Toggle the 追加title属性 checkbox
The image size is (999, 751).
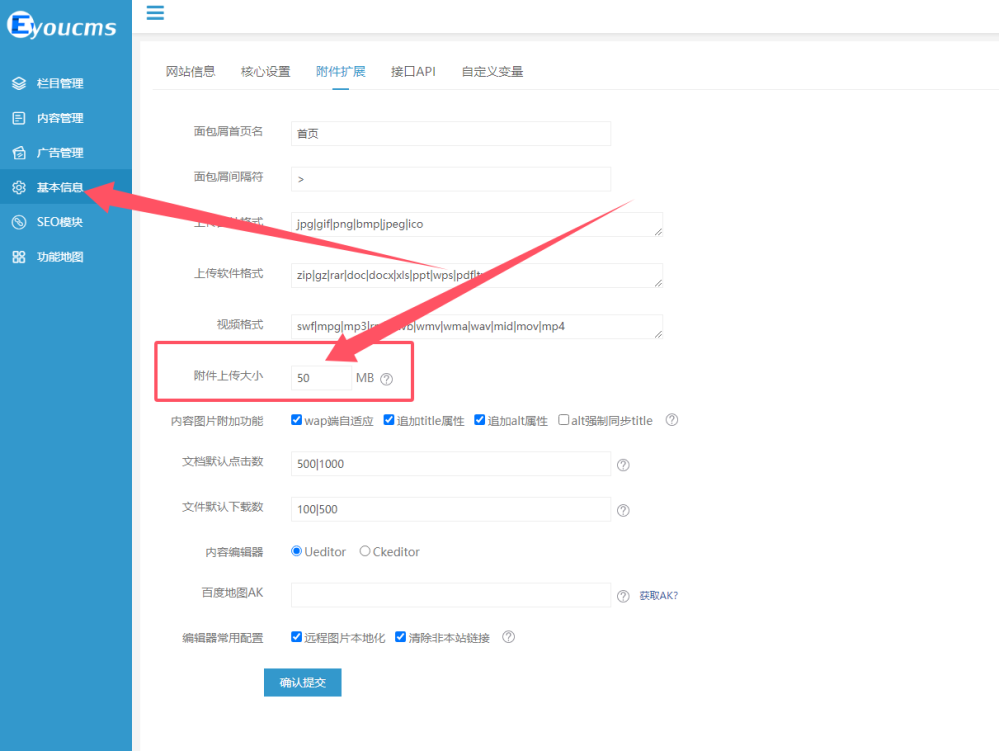pos(389,420)
